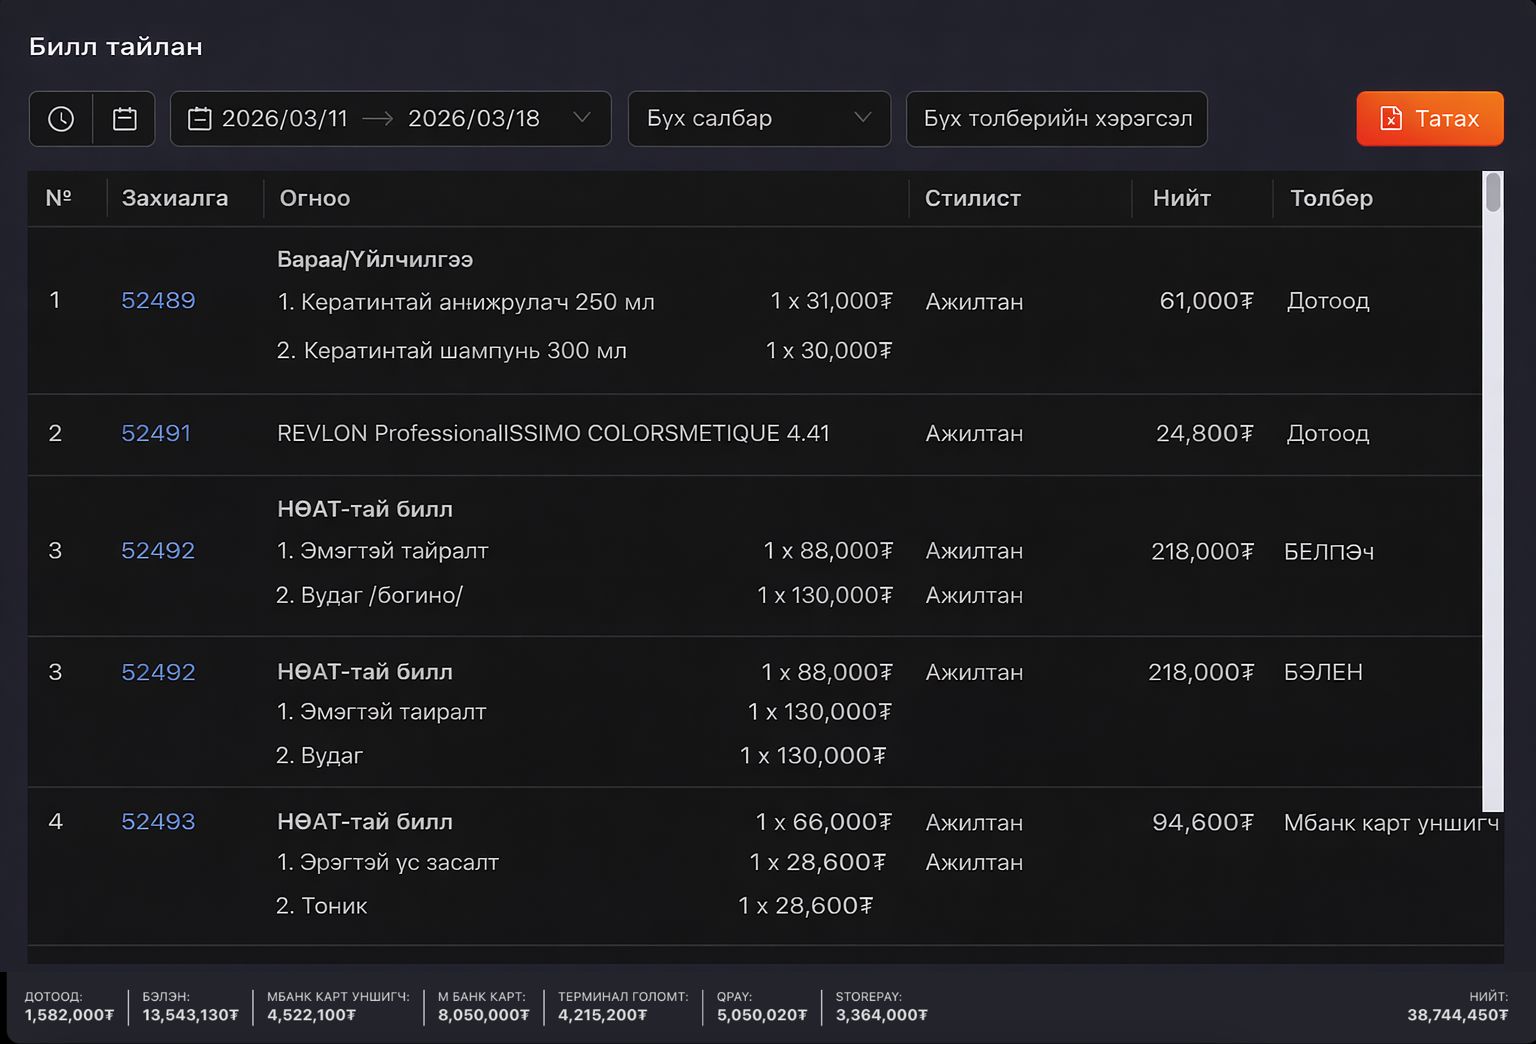Click the Нийт column header
The height and width of the screenshot is (1044, 1536).
point(1181,198)
